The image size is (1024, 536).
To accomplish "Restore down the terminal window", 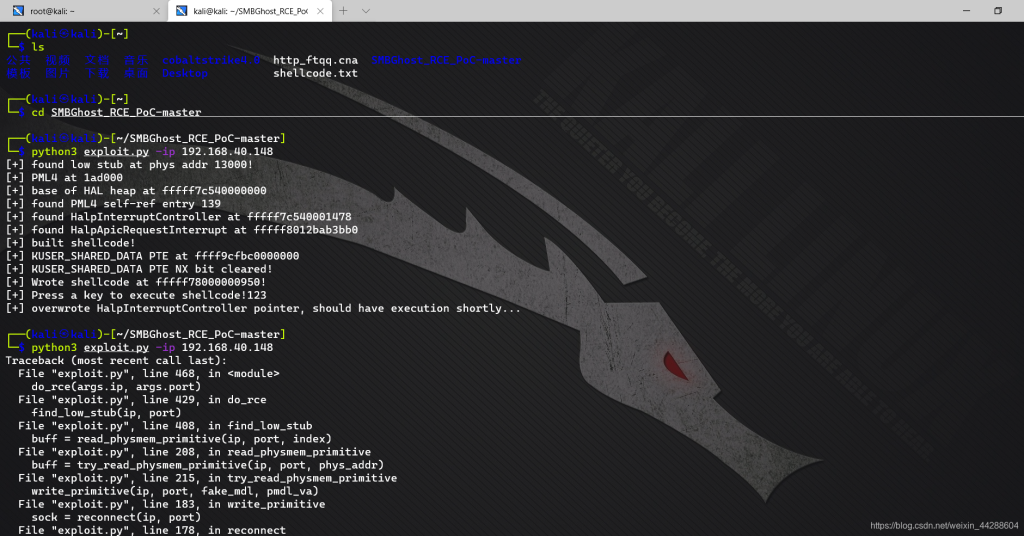I will point(998,10).
